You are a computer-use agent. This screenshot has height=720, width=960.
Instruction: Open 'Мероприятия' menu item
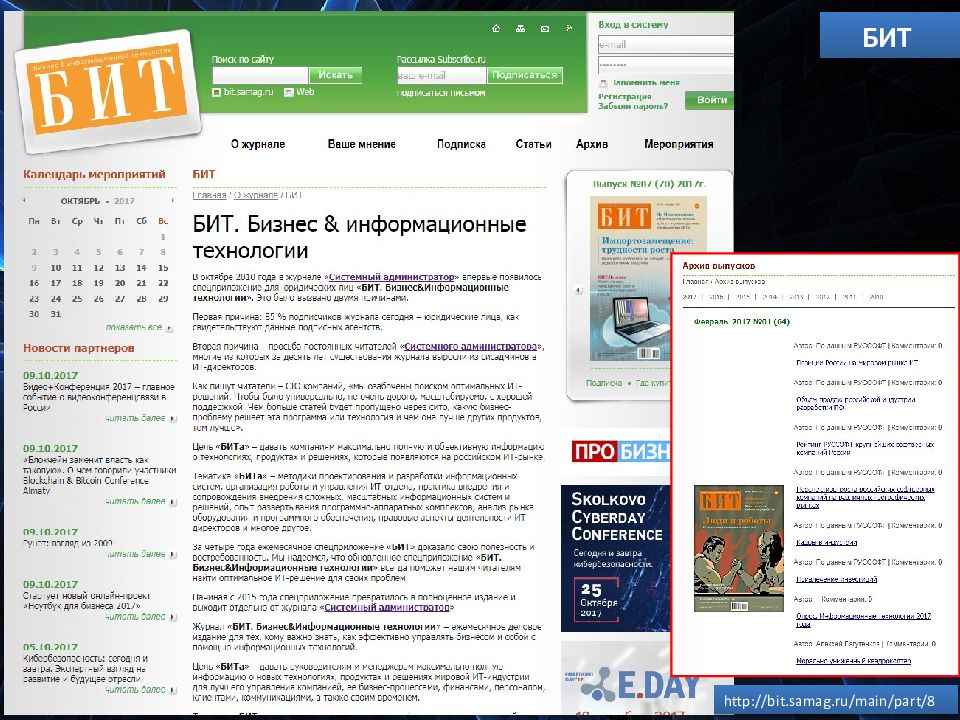click(678, 144)
